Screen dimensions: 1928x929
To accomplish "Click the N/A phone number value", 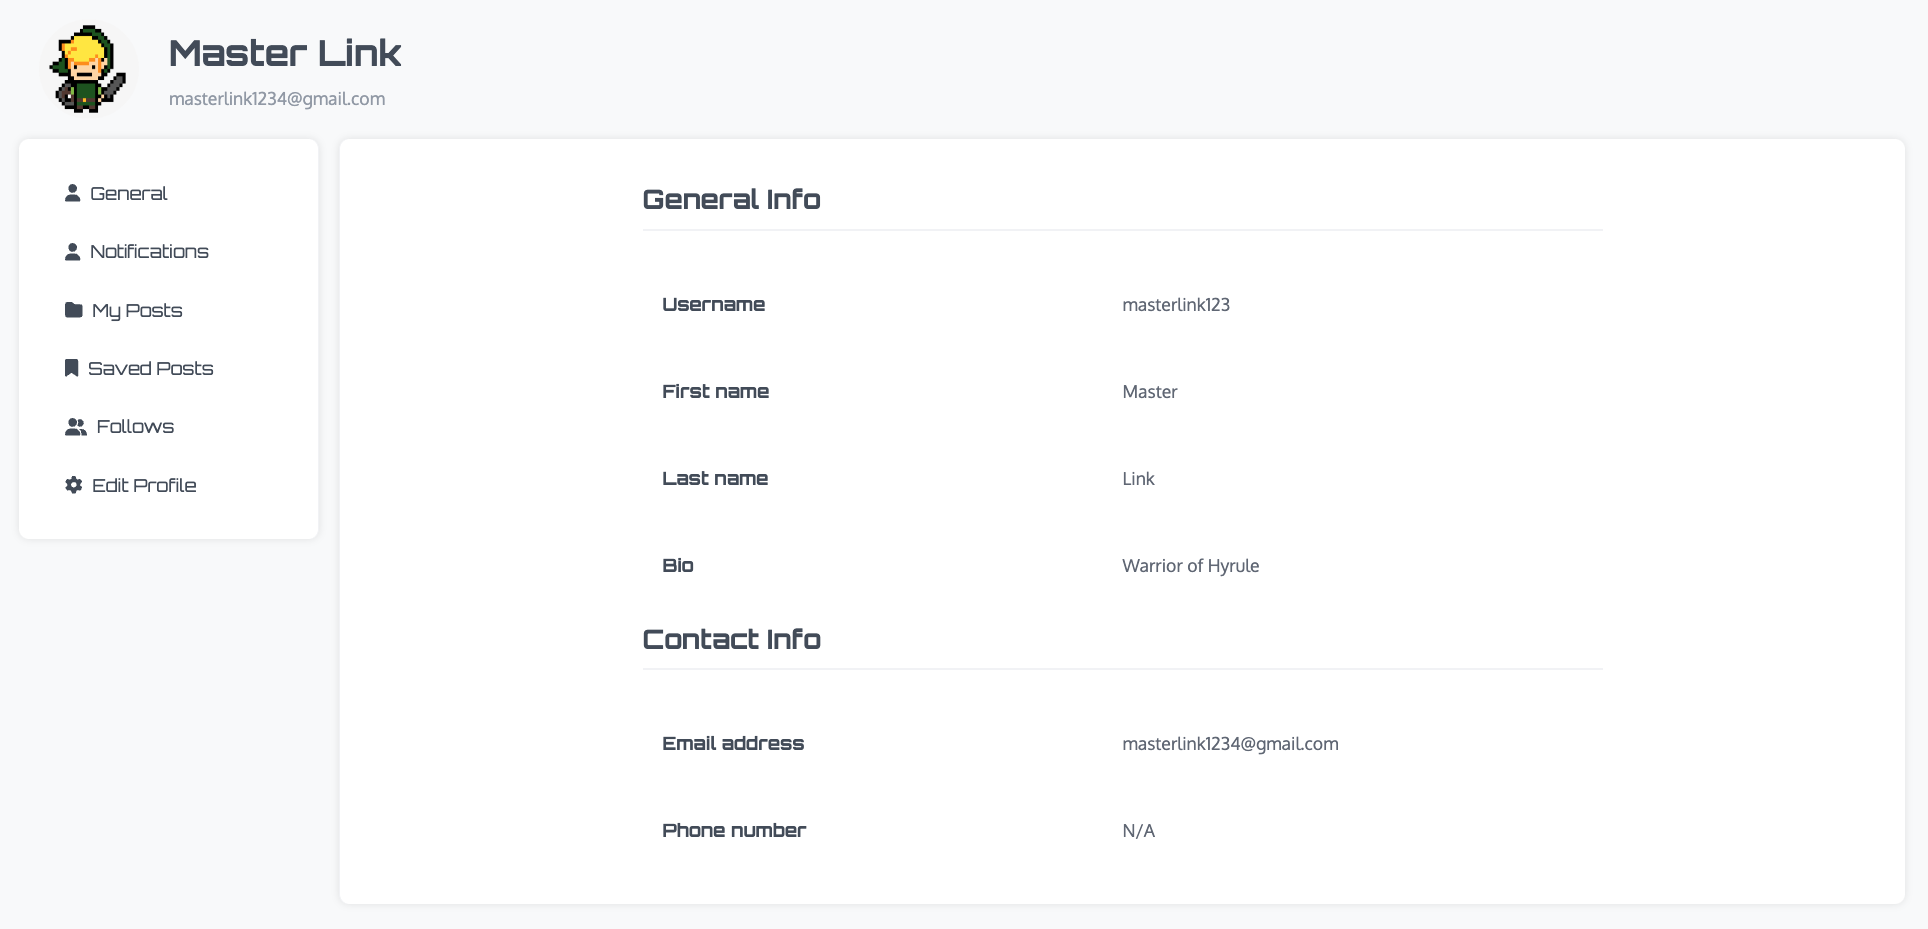I will coord(1138,831).
